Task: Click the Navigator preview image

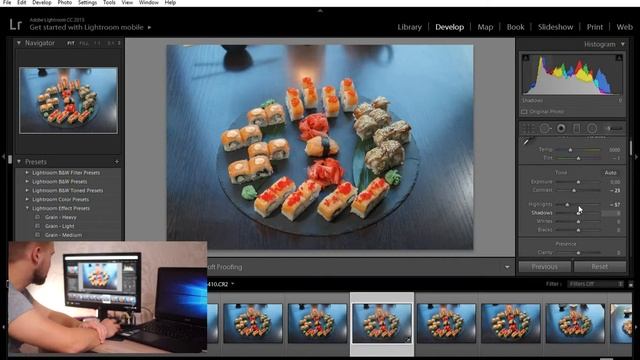Action: click(x=69, y=100)
